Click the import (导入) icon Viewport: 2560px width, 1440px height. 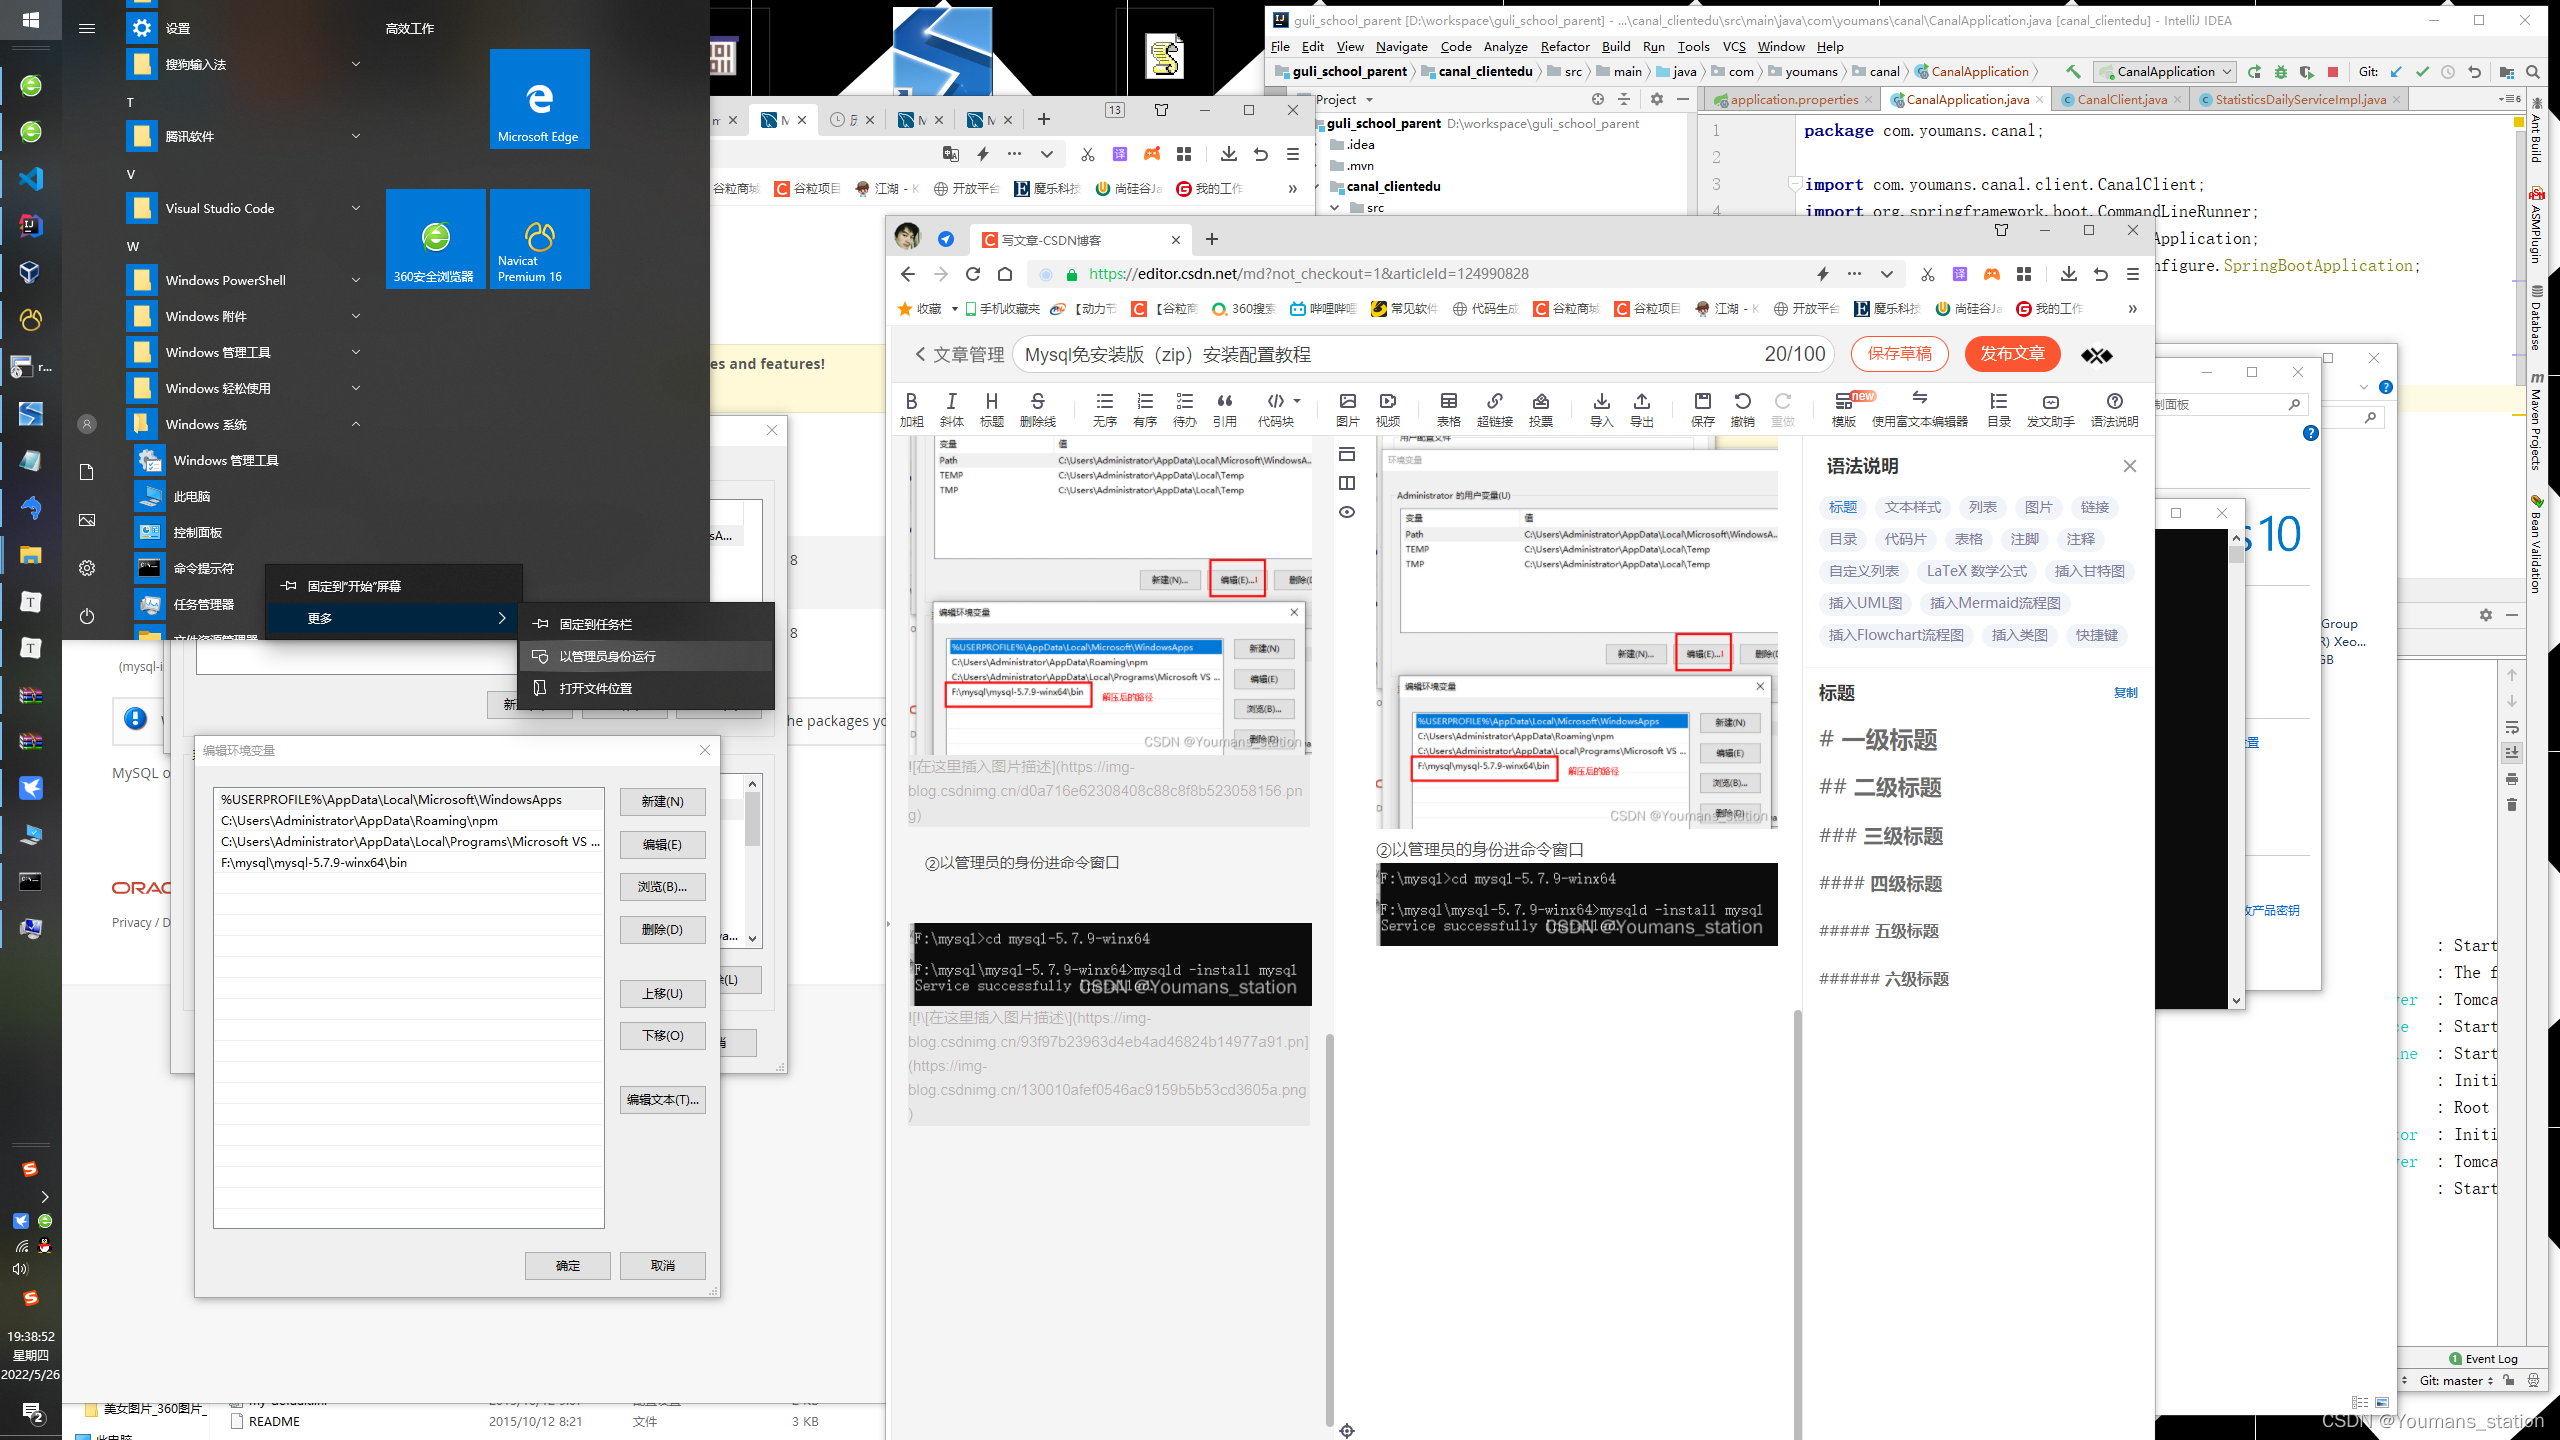pos(1601,409)
